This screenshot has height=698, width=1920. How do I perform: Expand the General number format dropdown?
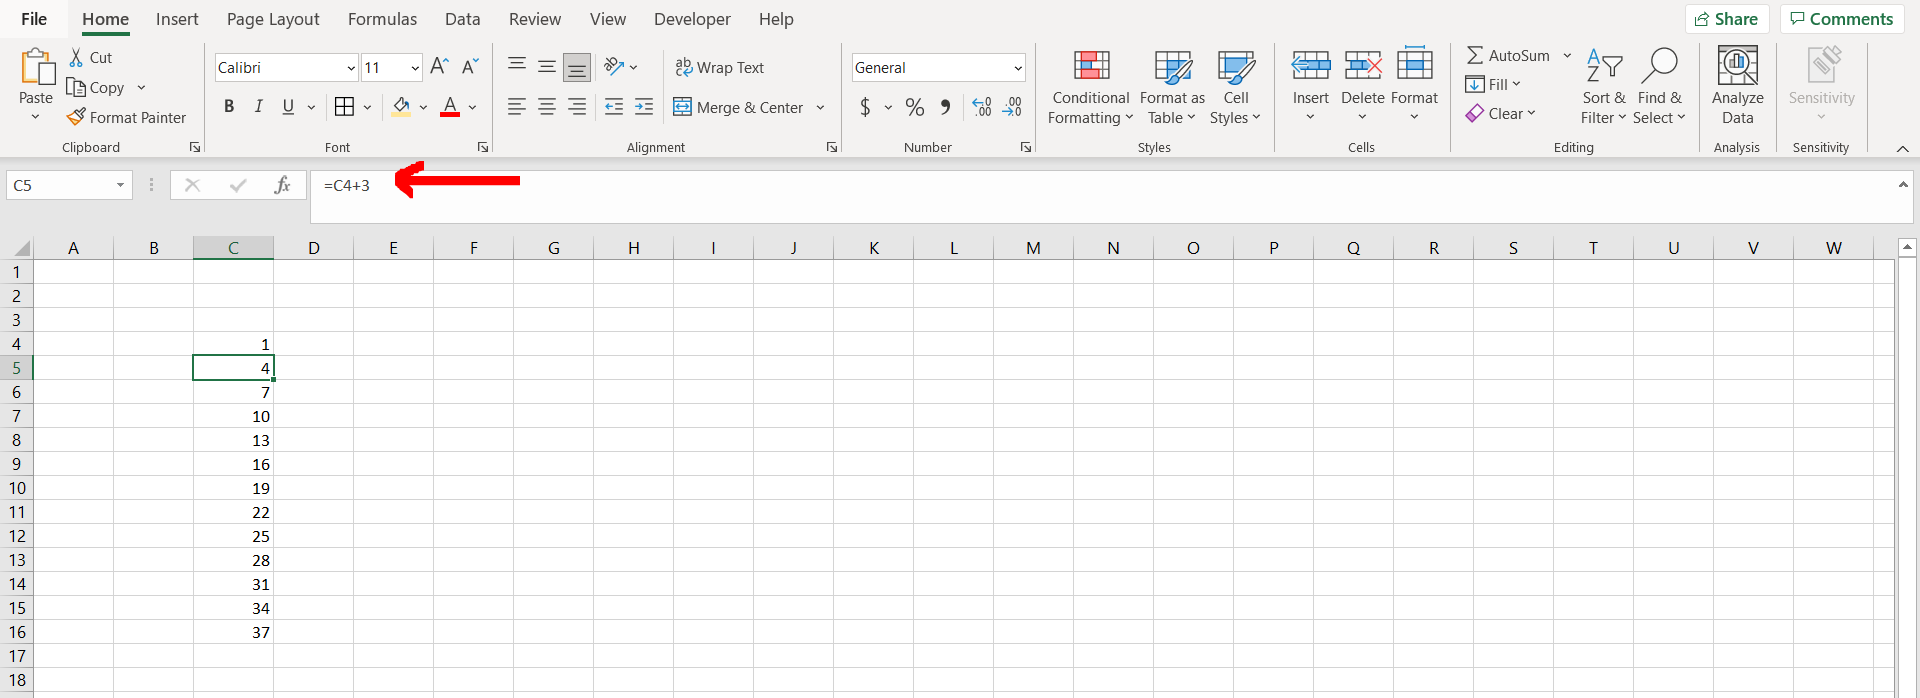(1018, 68)
